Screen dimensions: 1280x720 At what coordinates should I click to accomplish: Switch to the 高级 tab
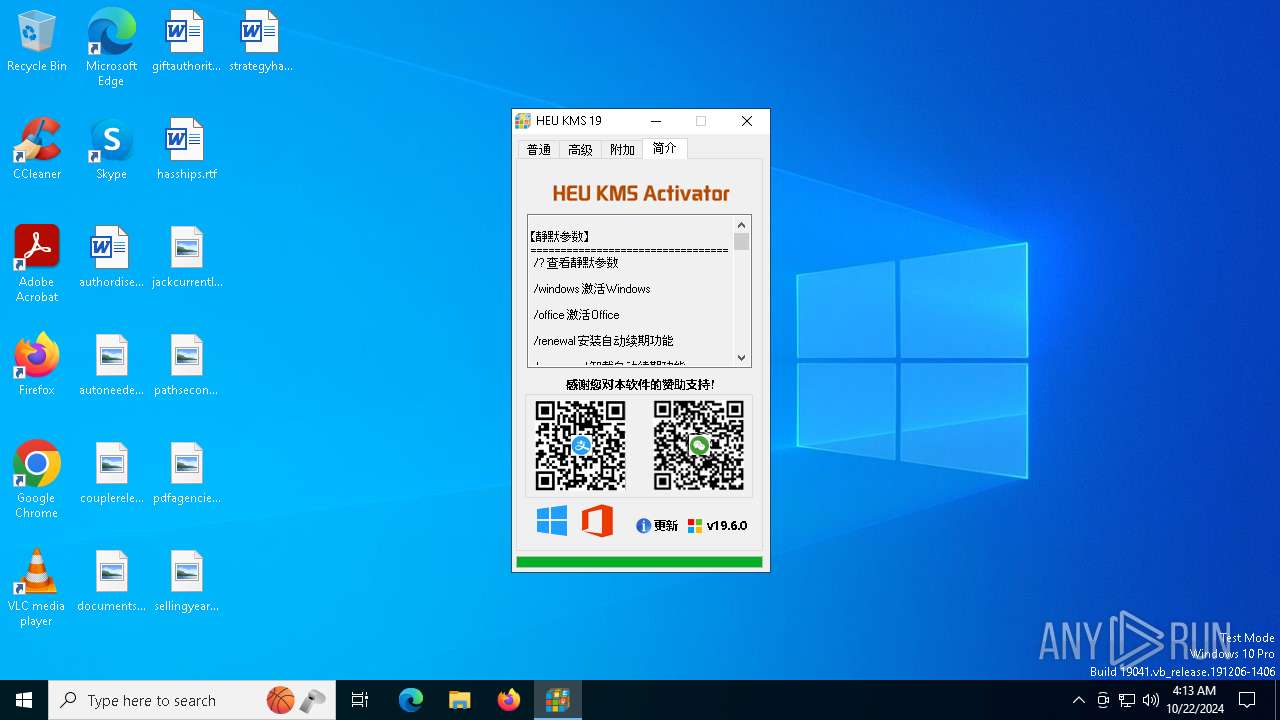pos(580,150)
